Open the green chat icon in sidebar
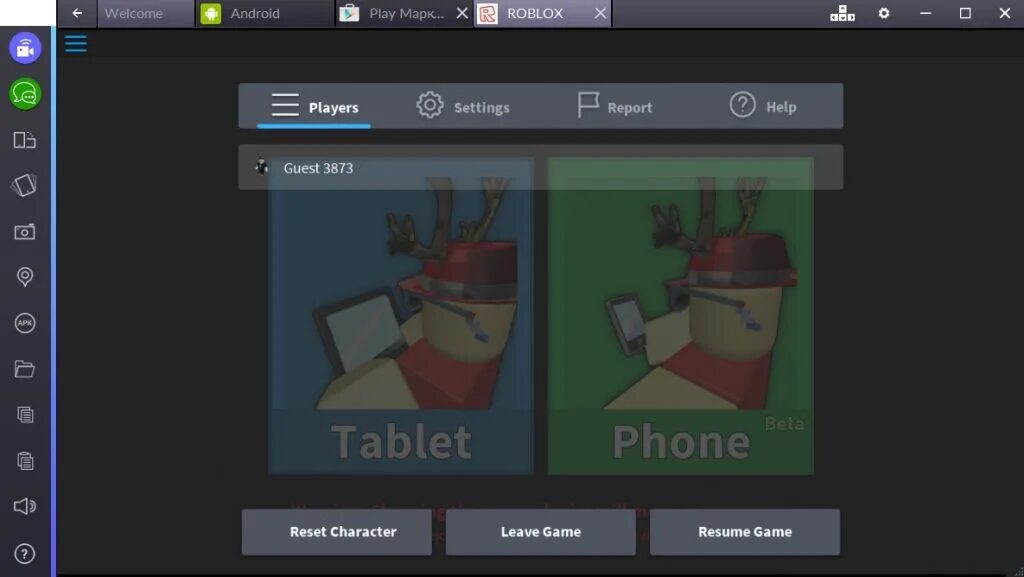The width and height of the screenshot is (1024, 577). (x=25, y=94)
